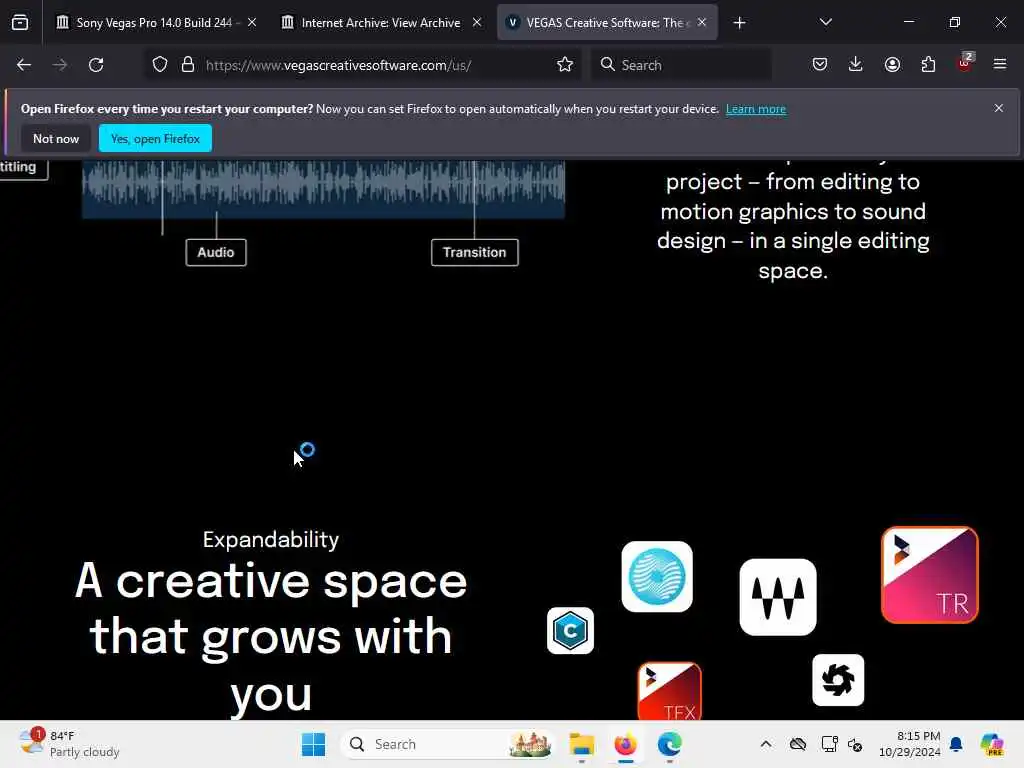This screenshot has height=768, width=1024.
Task: Show hidden system tray icons
Action: pos(766,744)
